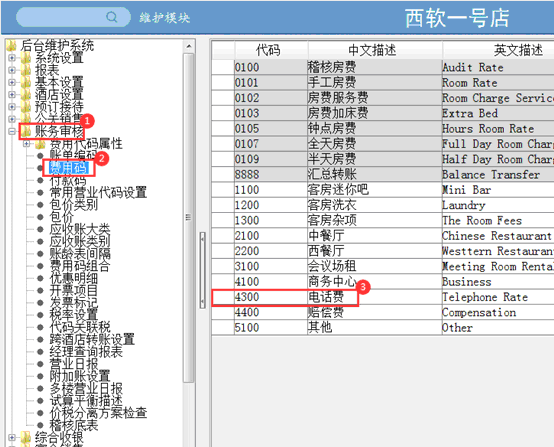Select 常用营业代码设置 in the tree
Image resolution: width=554 pixels, height=447 pixels.
(98, 193)
